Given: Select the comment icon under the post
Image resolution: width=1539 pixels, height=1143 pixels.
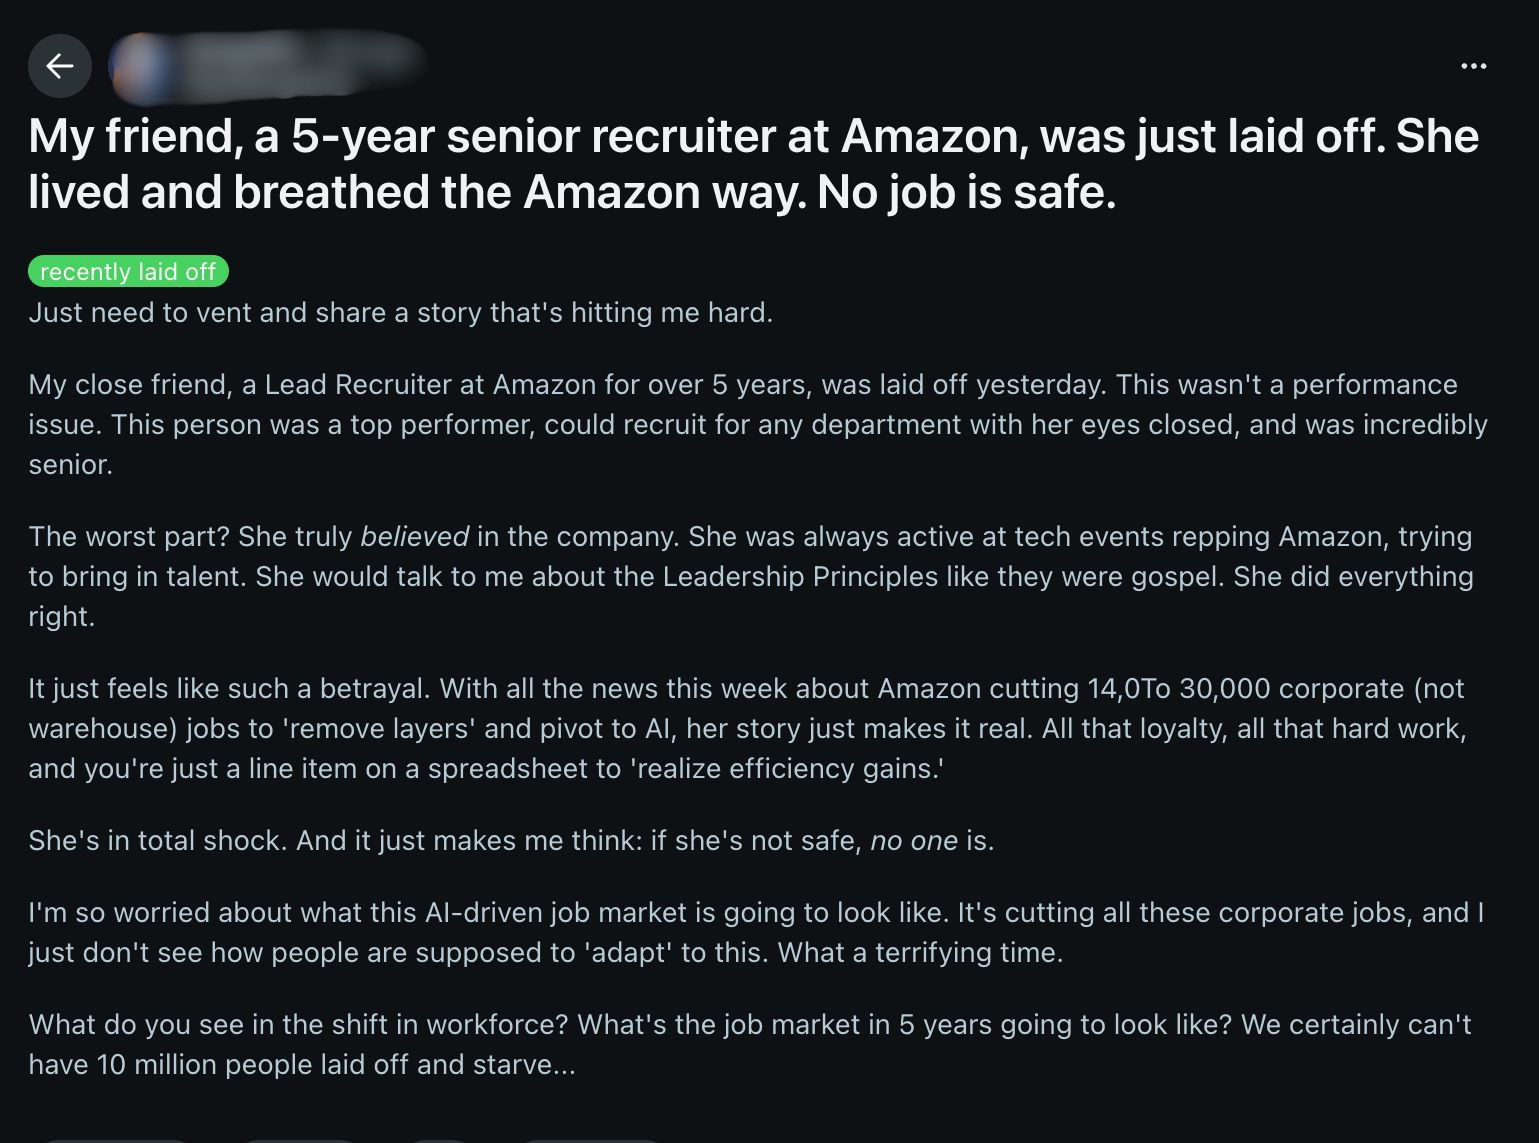Looking at the screenshot, I should click(x=297, y=1140).
